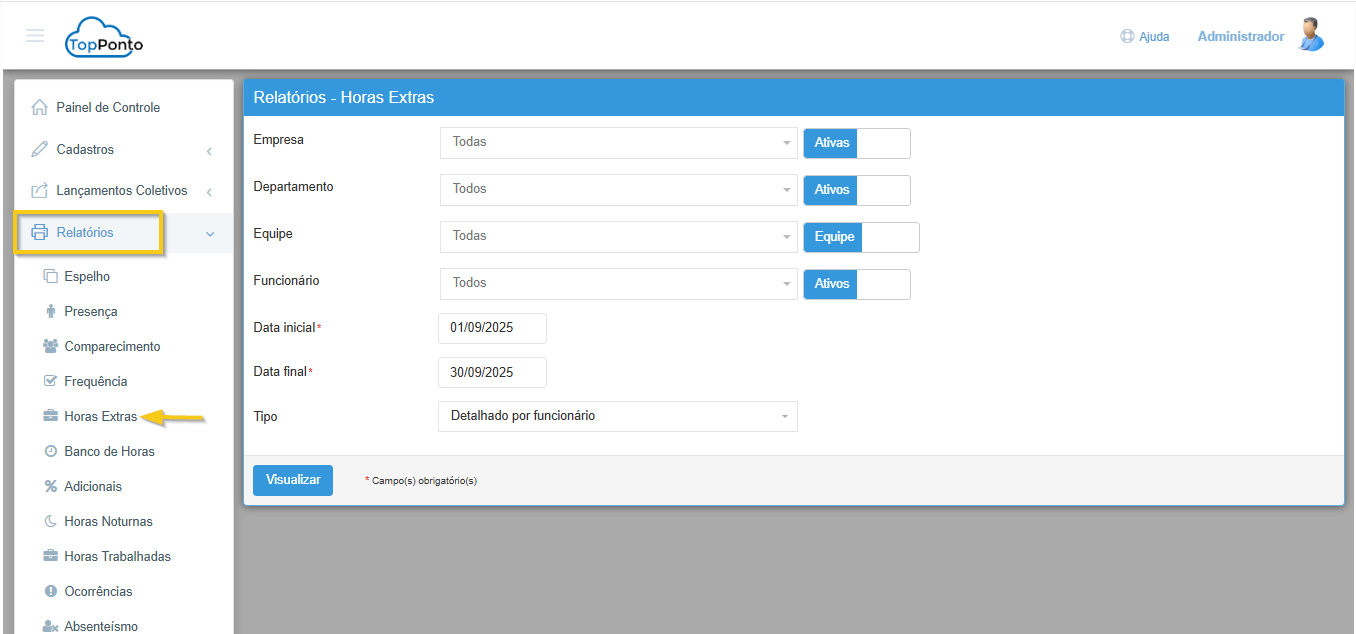
Task: Click the Data final date field
Action: click(x=492, y=372)
